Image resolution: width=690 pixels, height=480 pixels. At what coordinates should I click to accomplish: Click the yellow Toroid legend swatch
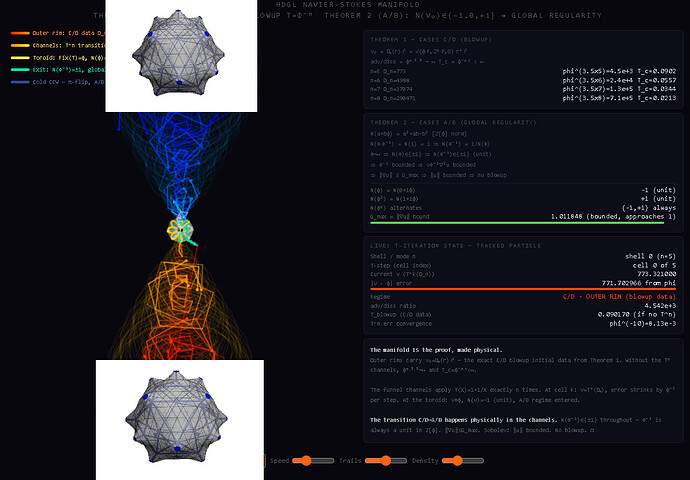20,58
